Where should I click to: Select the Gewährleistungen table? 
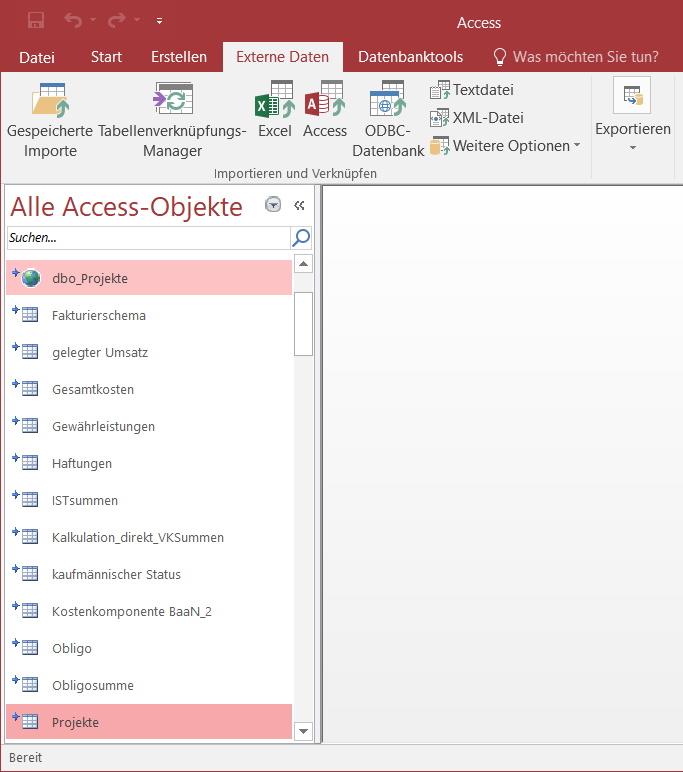pos(149,426)
